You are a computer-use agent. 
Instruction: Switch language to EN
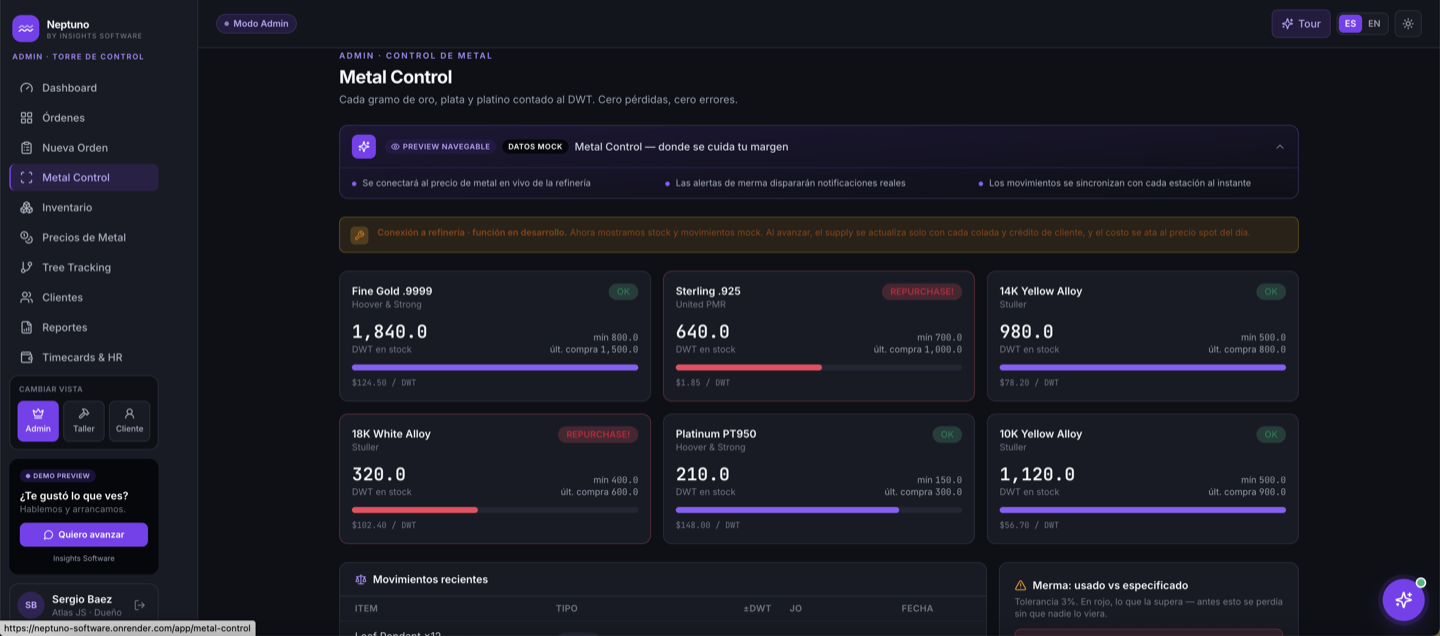[1374, 24]
